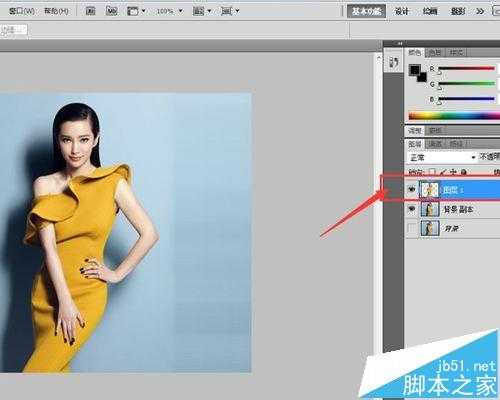The image size is (500, 400).
Task: Open the 100% zoom level dropdown arrow
Action: point(181,11)
